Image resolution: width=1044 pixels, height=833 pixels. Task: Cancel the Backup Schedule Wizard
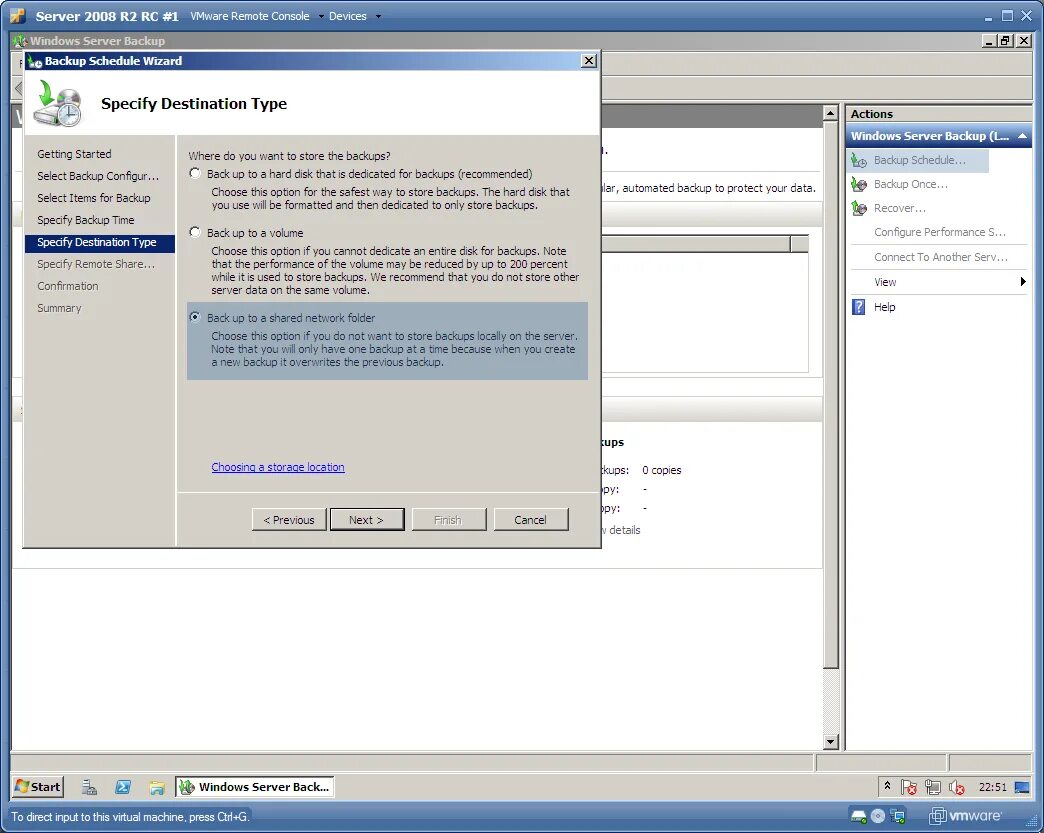pos(531,519)
